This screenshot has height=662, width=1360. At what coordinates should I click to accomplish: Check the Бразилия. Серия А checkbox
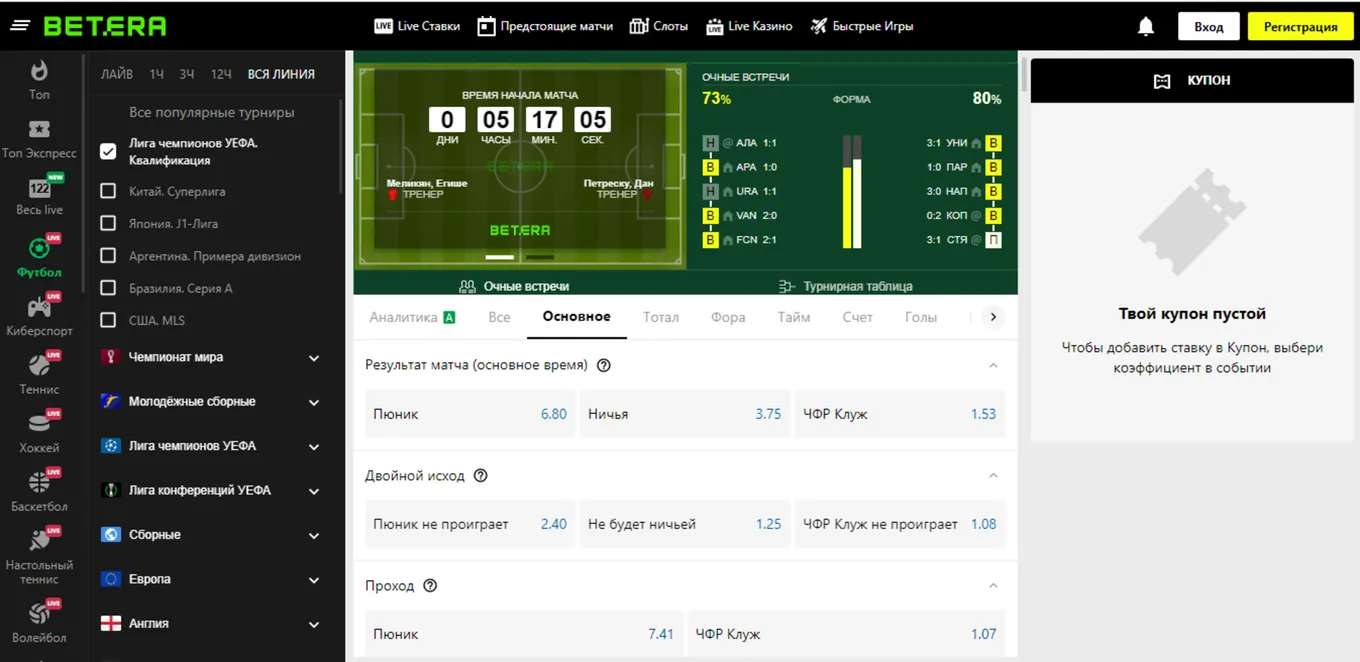(108, 288)
